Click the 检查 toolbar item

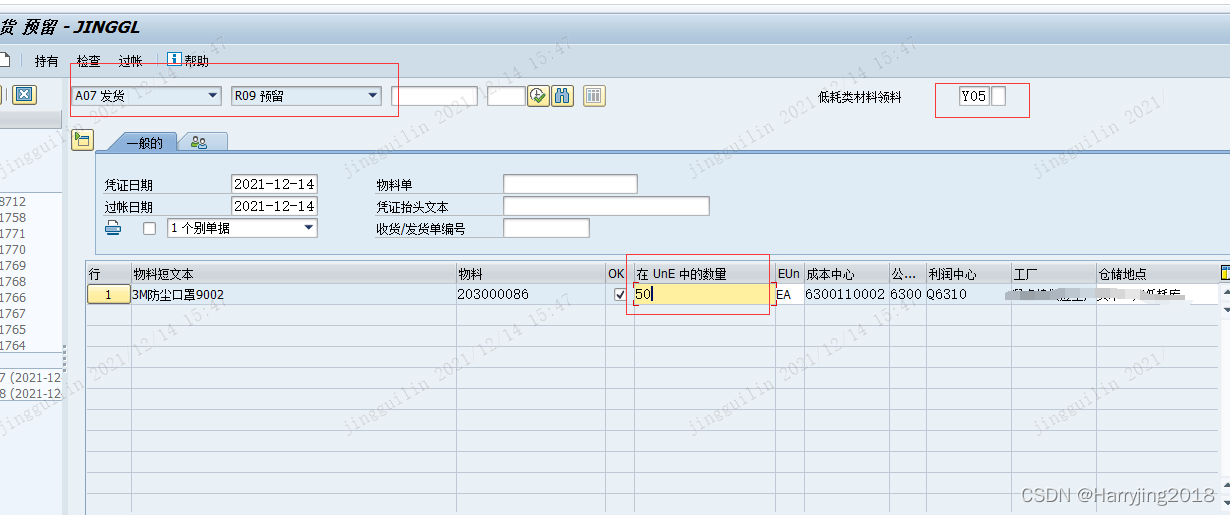(89, 61)
